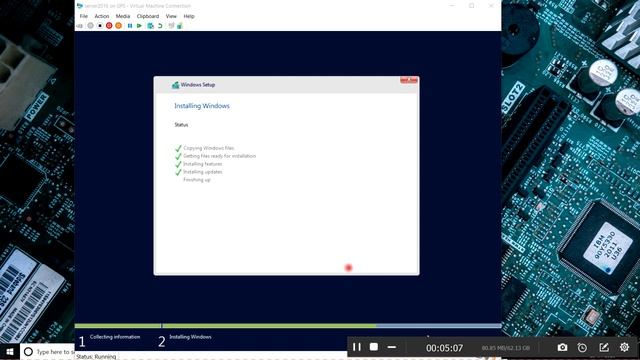
Task: Pause the screen recording
Action: coord(357,347)
